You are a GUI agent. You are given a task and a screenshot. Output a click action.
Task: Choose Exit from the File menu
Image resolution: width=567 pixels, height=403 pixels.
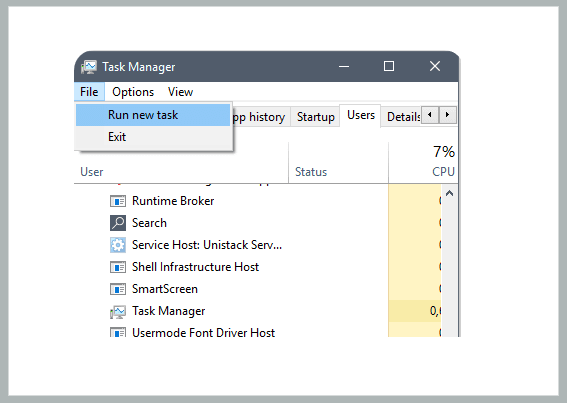pyautogui.click(x=153, y=137)
